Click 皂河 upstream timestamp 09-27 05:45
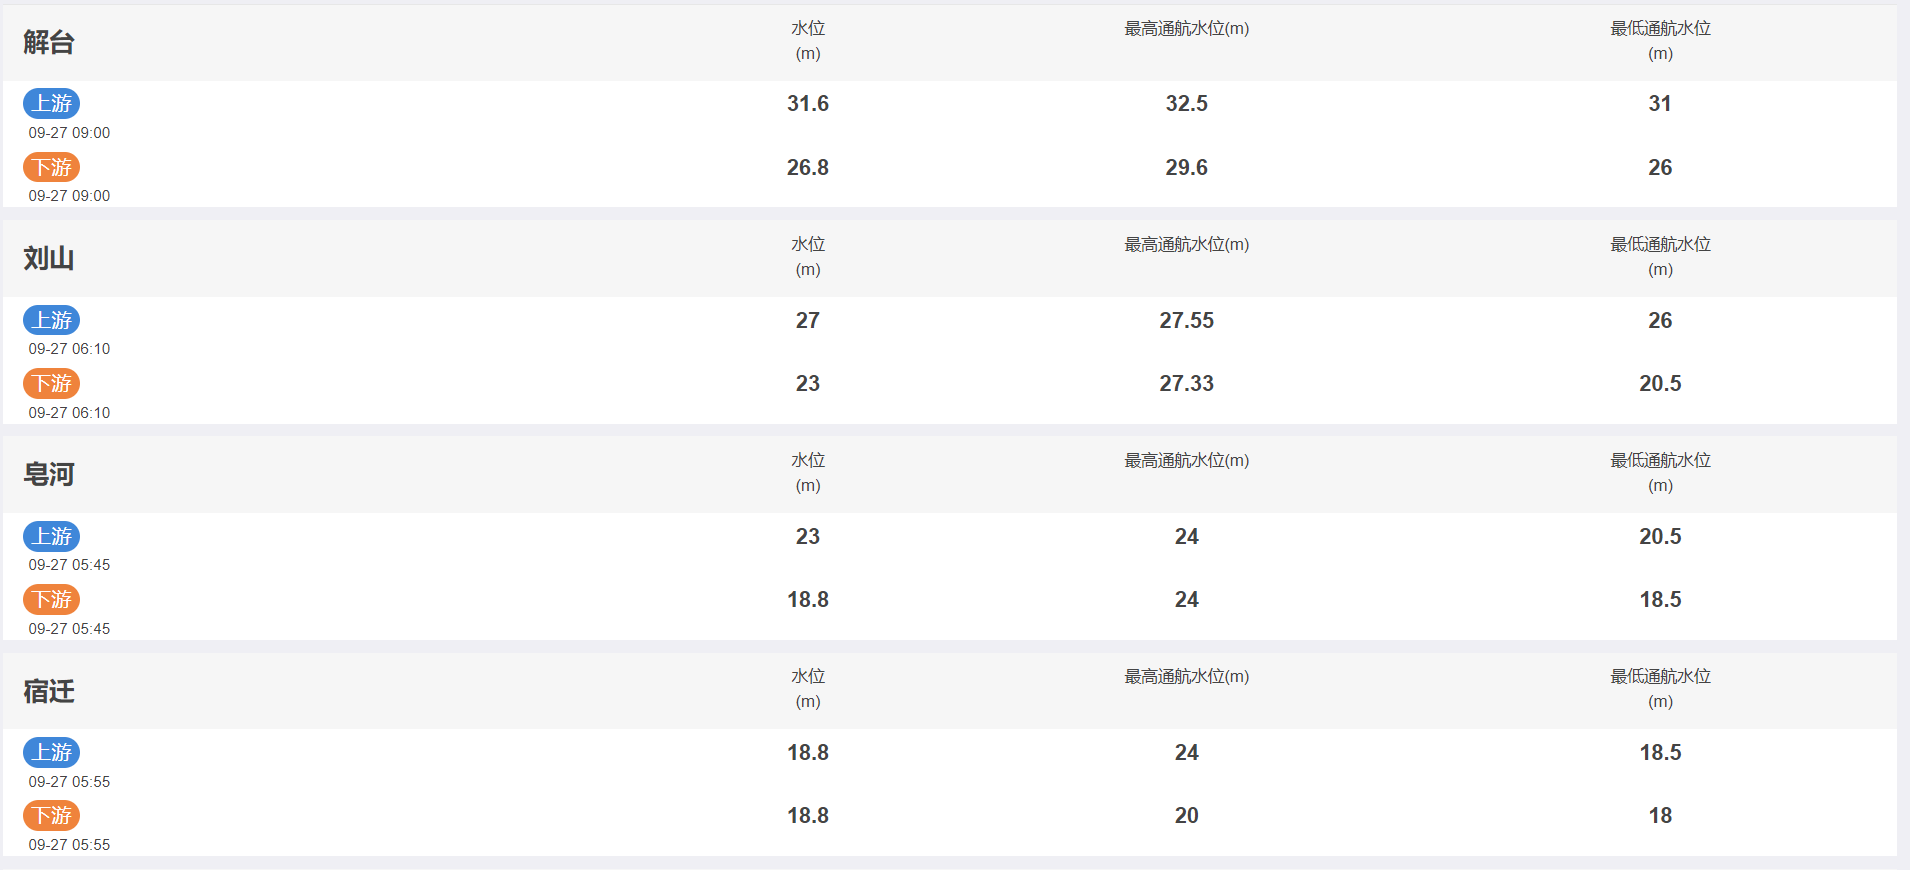This screenshot has width=1910, height=870. point(69,565)
